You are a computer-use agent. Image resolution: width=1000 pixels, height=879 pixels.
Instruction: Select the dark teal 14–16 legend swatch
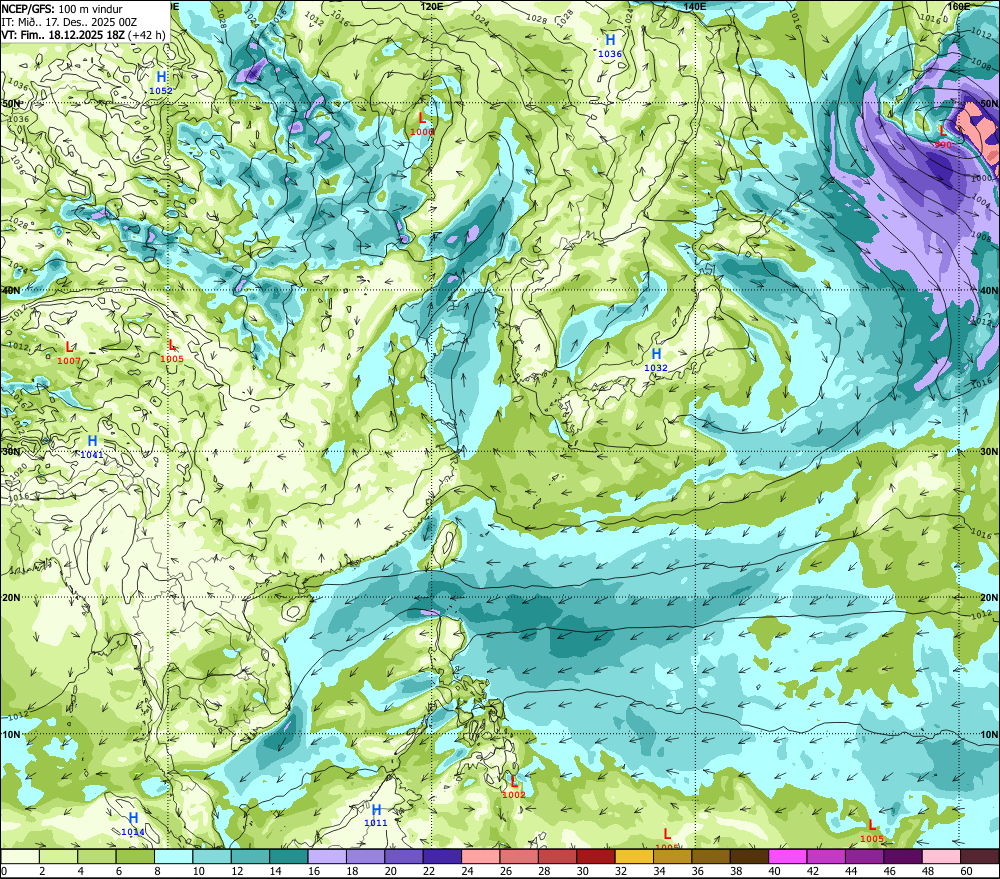289,856
